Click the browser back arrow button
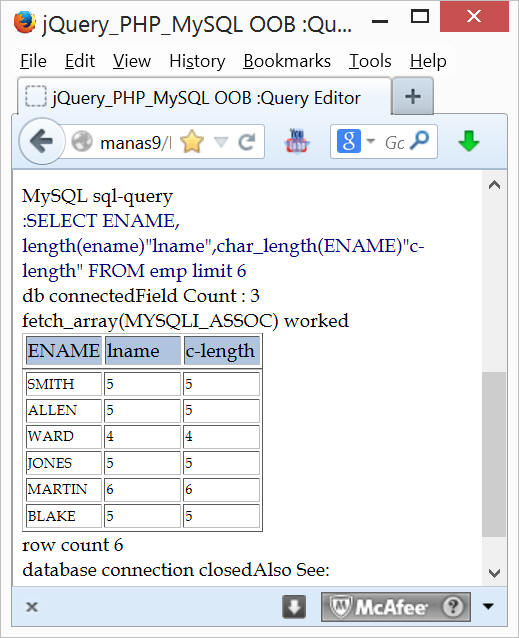The image size is (519, 638). point(41,142)
